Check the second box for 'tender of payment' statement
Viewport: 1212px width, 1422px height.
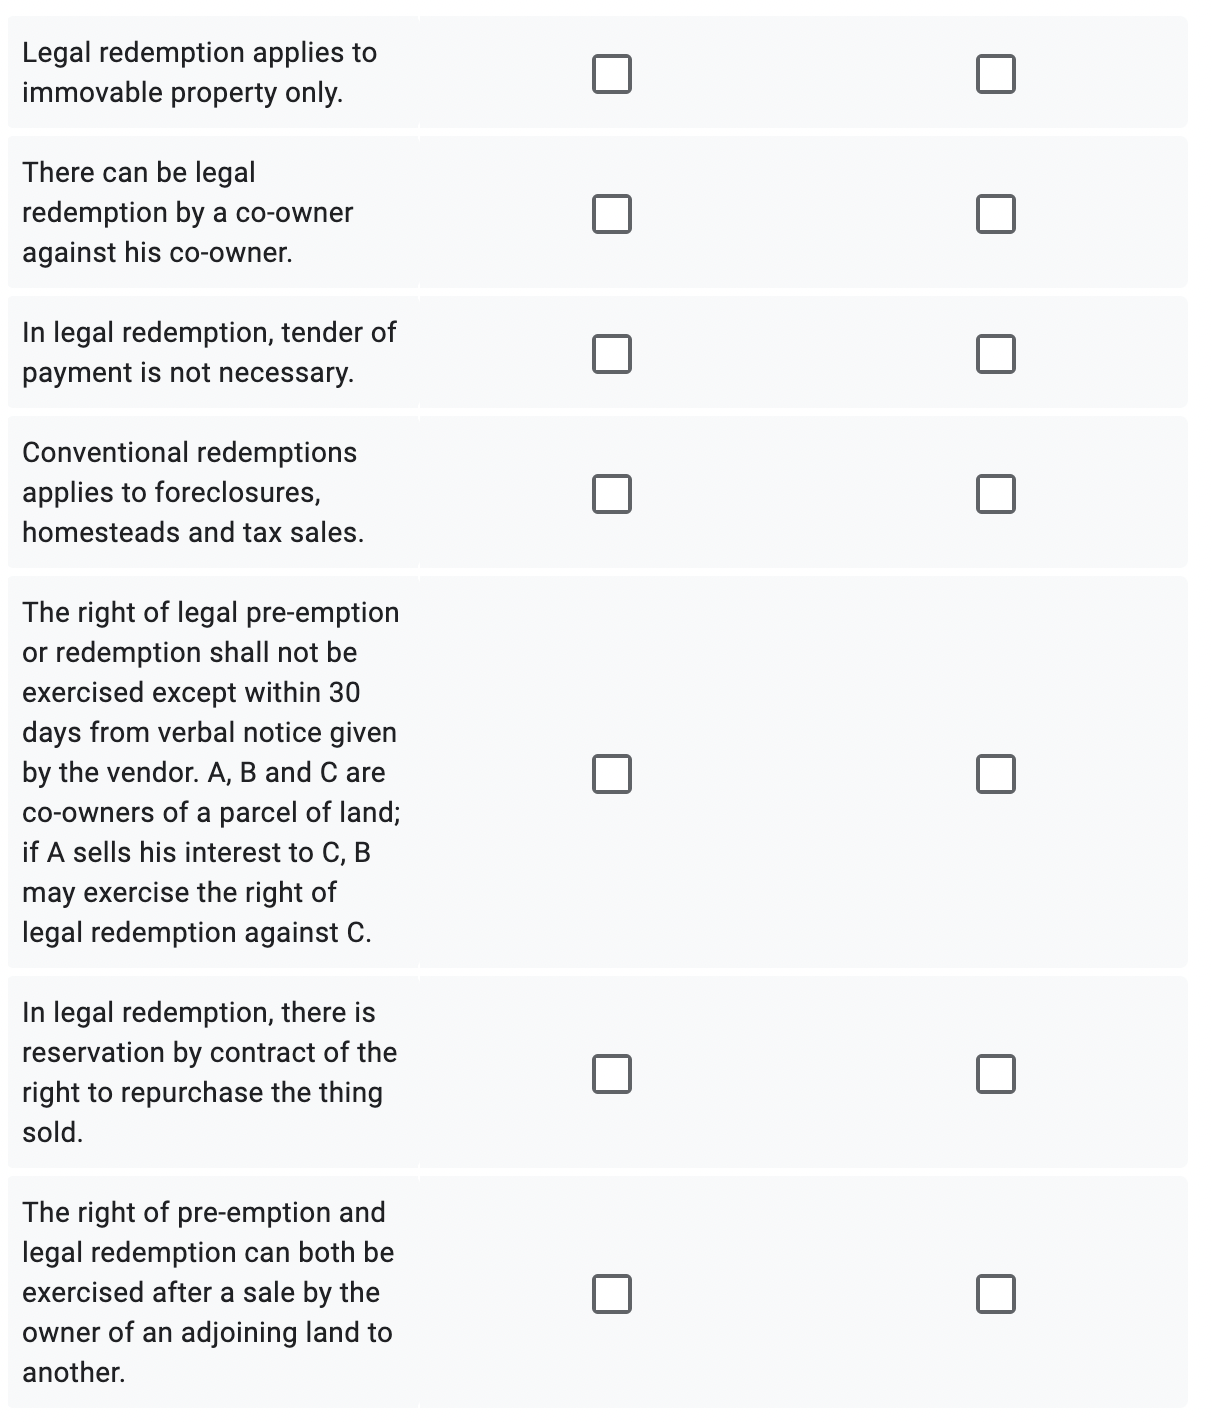(x=997, y=352)
